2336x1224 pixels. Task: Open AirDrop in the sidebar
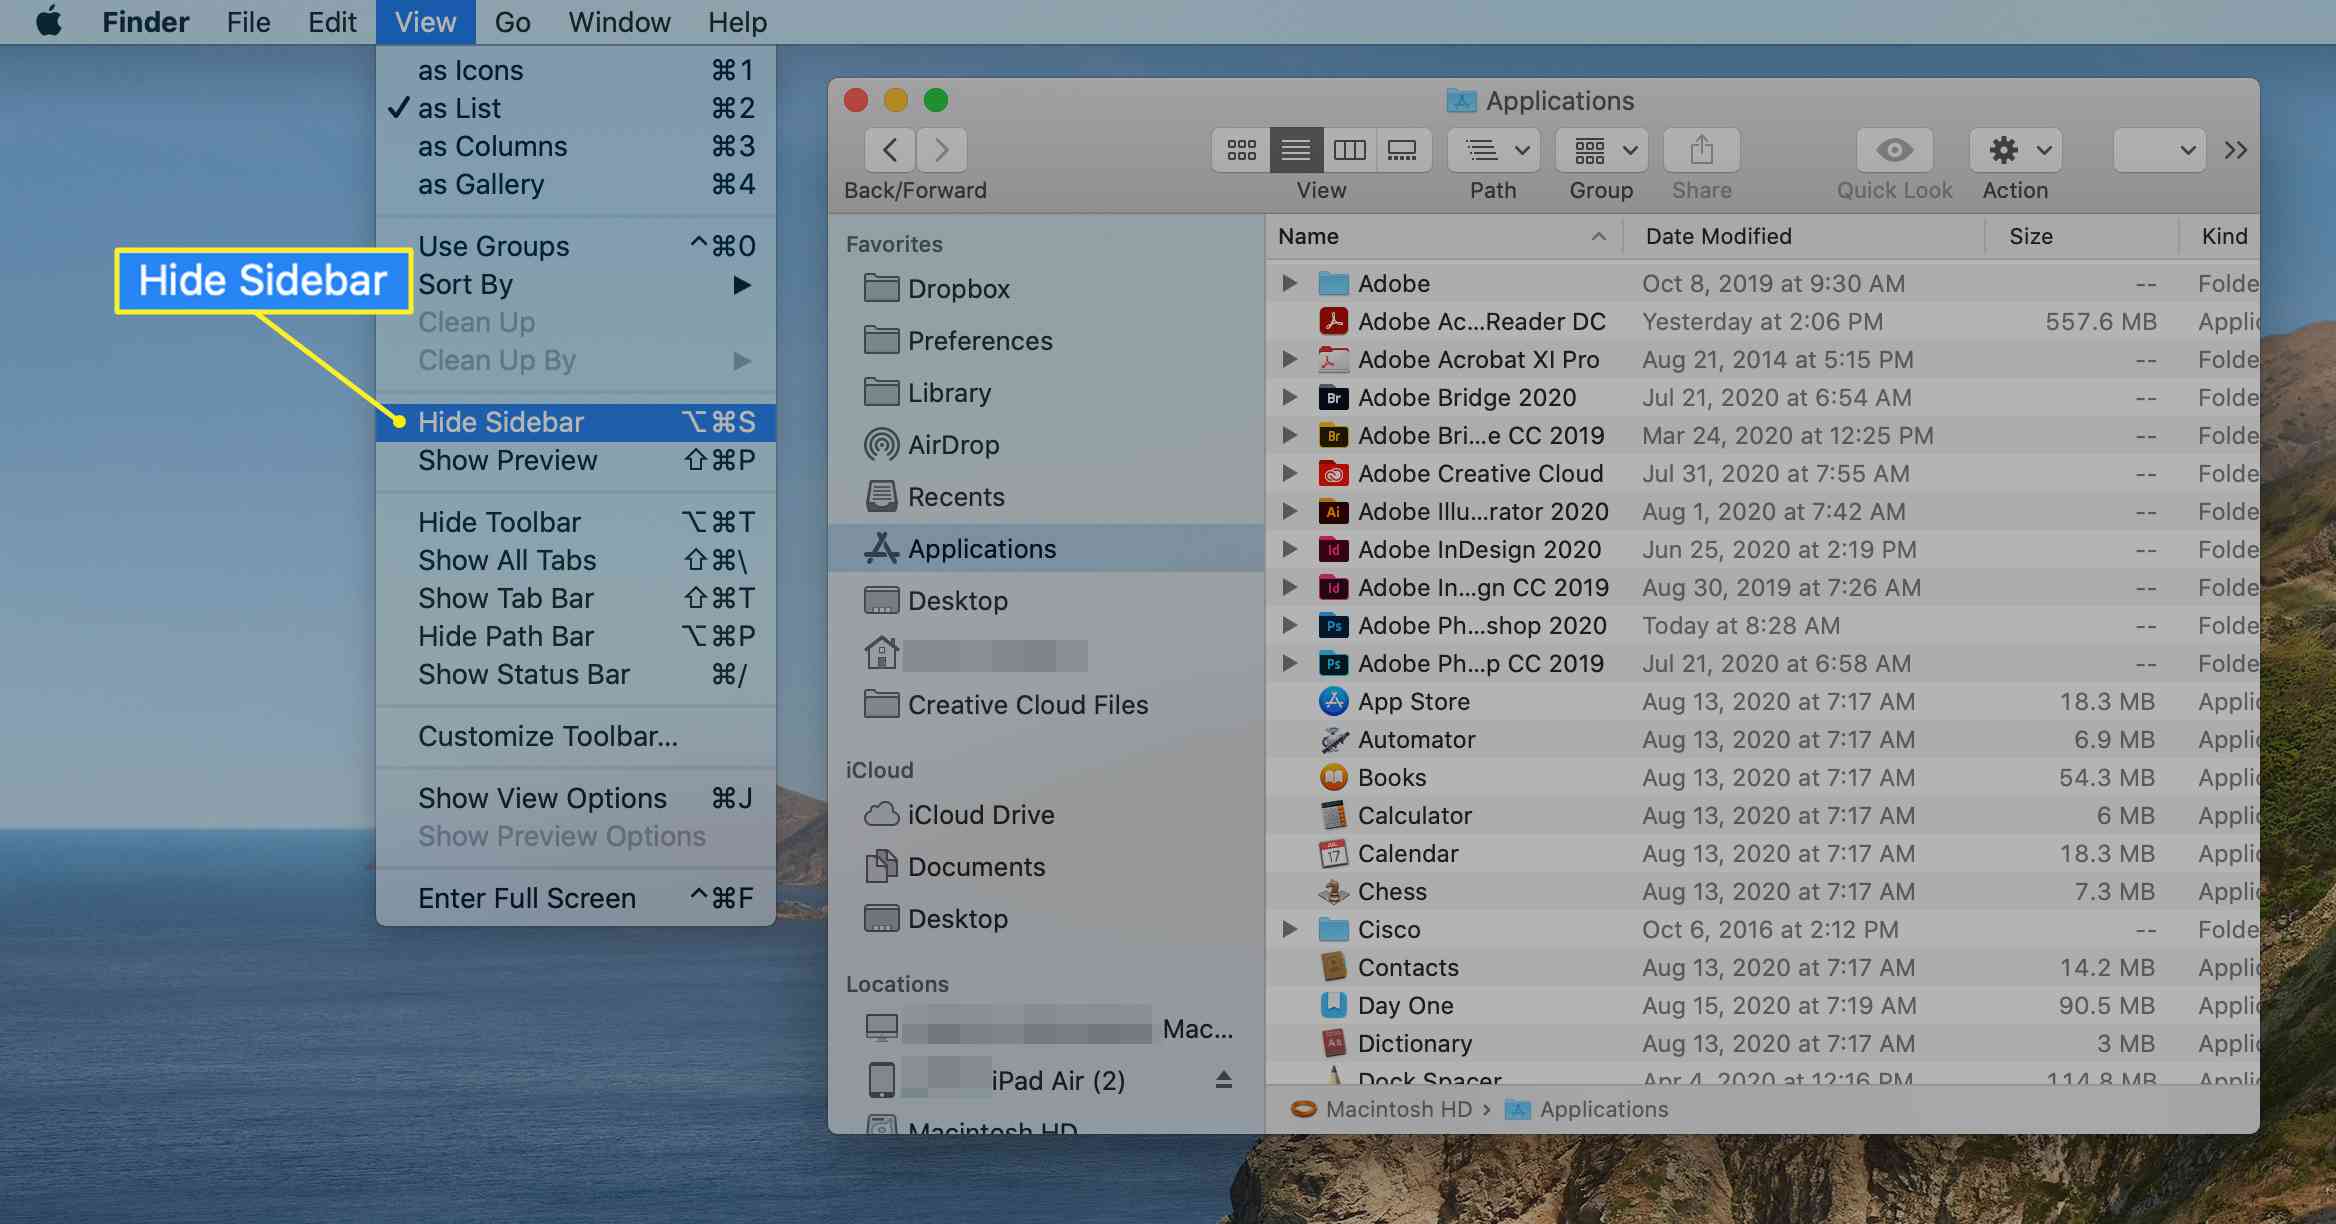pyautogui.click(x=1046, y=445)
